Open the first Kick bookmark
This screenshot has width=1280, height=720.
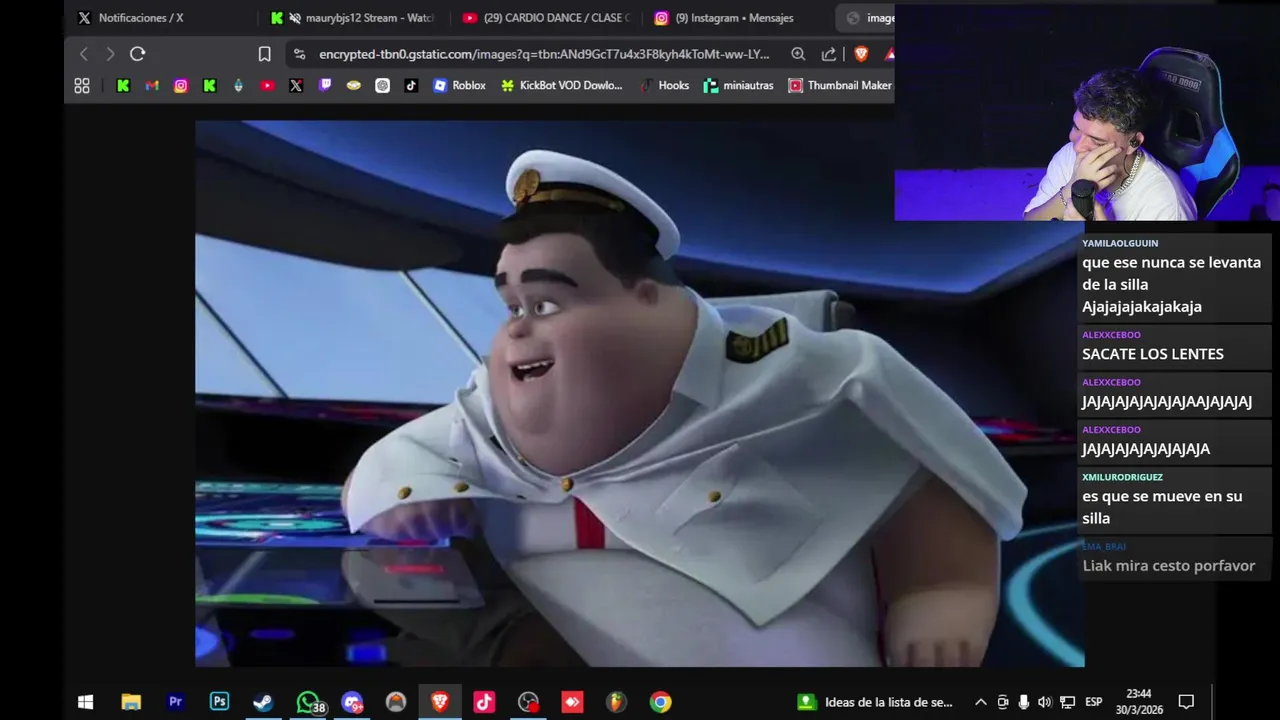point(123,86)
